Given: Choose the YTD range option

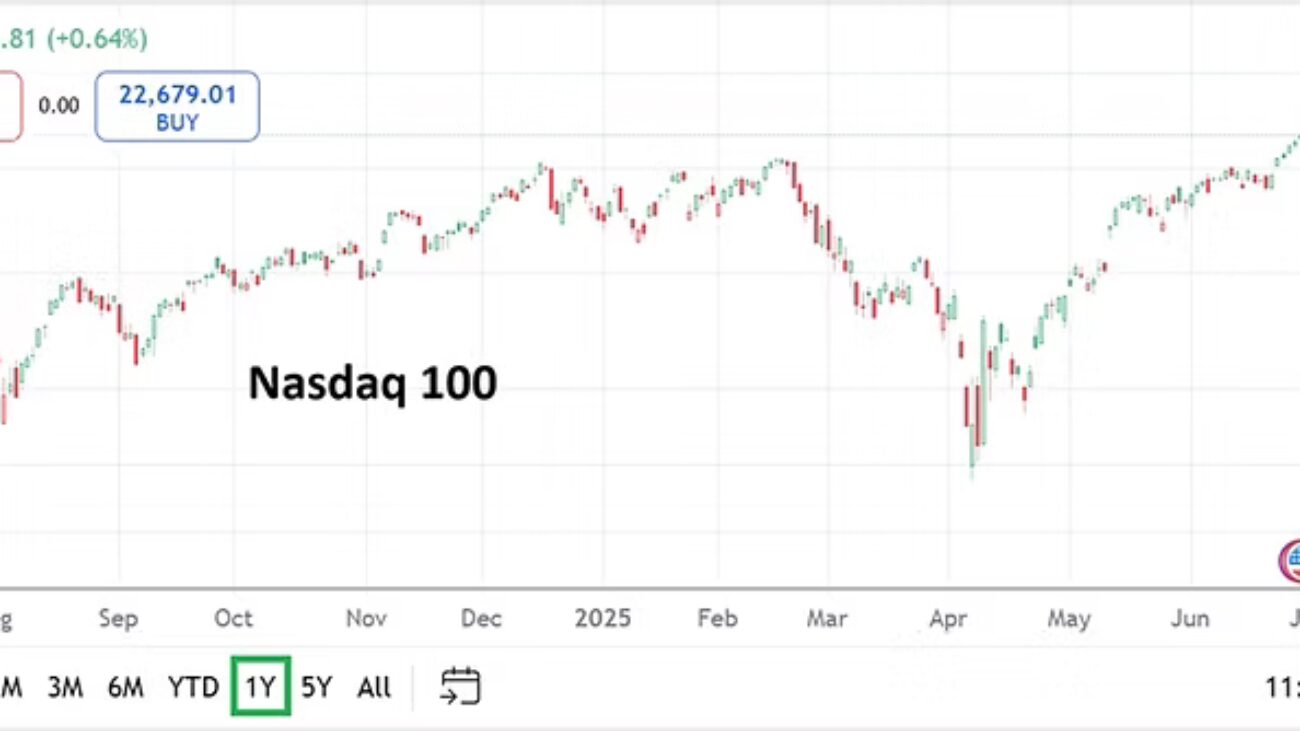Looking at the screenshot, I should point(193,687).
